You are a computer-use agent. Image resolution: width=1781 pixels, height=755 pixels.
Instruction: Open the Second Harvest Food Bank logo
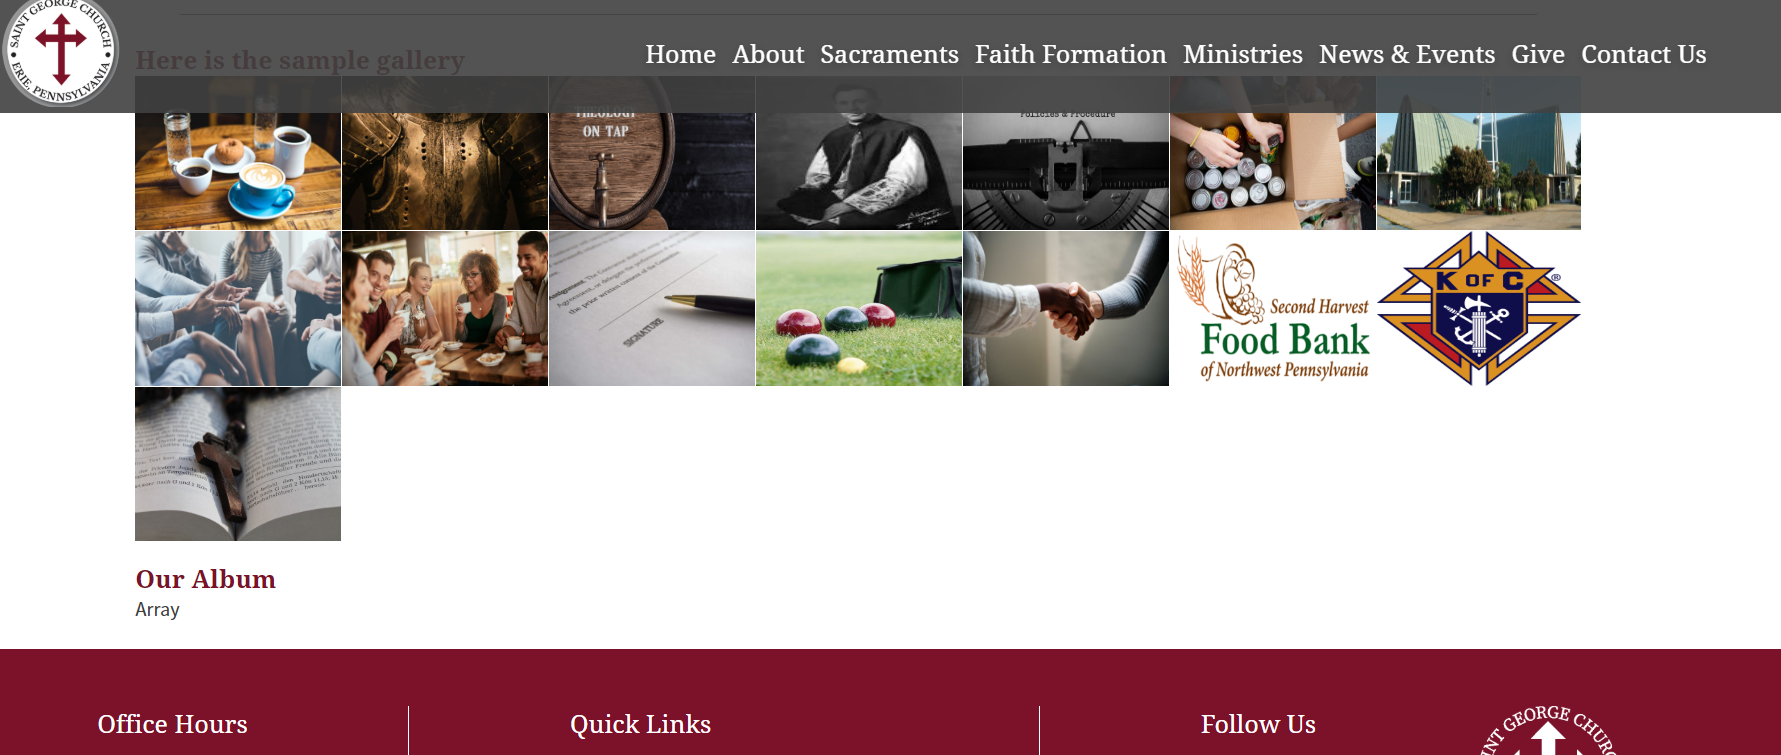pos(1272,308)
